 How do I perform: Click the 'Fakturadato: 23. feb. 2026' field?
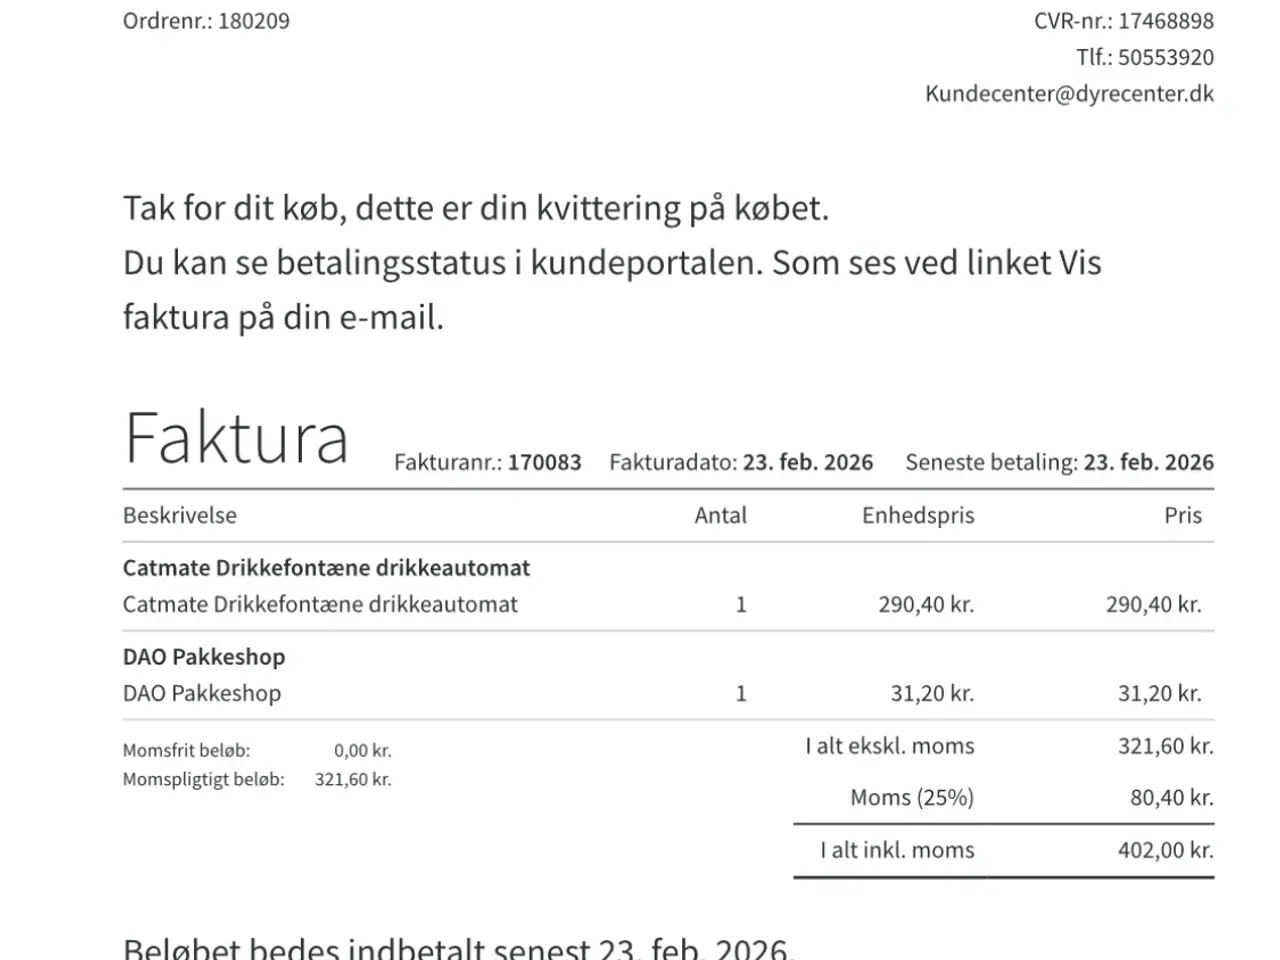741,462
